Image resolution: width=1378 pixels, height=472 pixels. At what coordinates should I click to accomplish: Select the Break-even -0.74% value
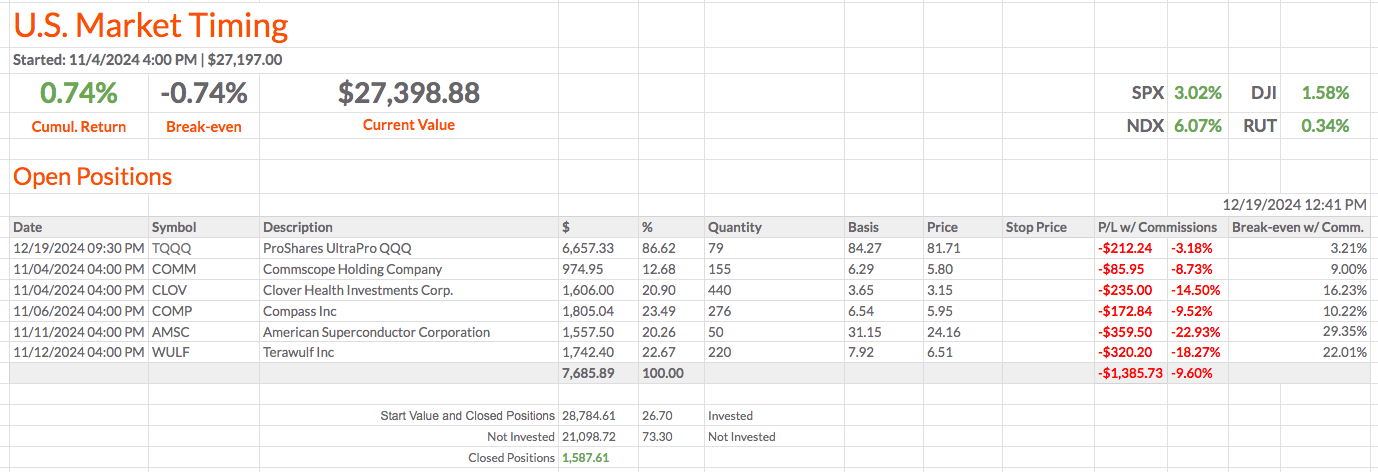(x=204, y=93)
